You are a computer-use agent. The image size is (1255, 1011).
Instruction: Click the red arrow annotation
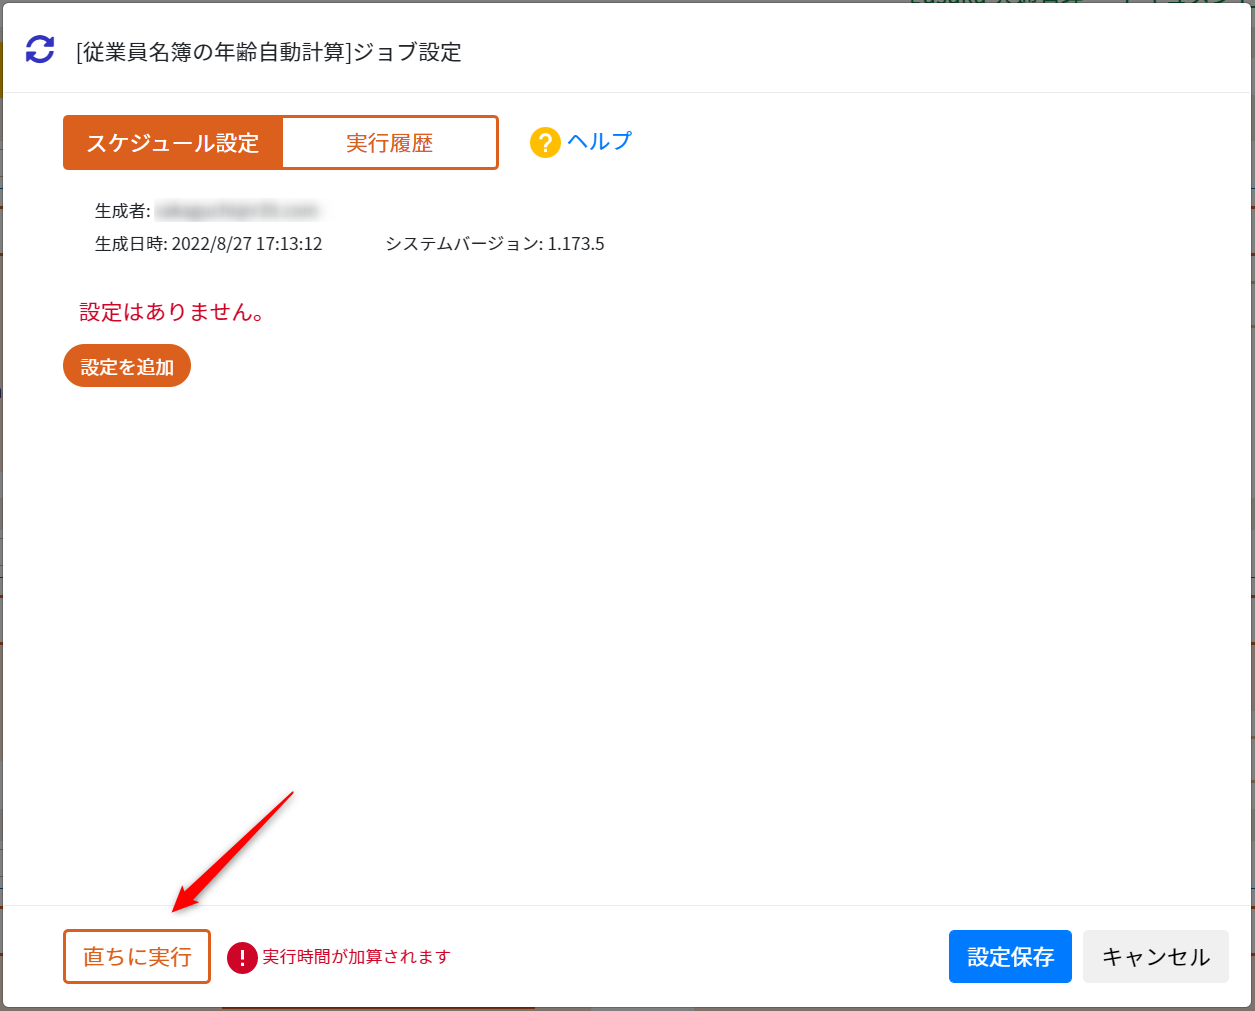pyautogui.click(x=233, y=852)
